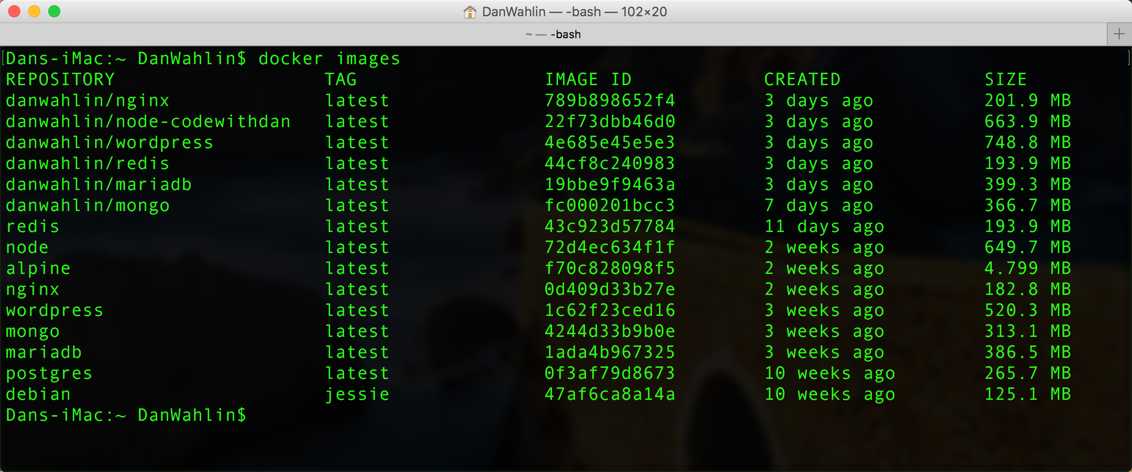Click the danwahlin/nginx repository name
The width and height of the screenshot is (1132, 472).
coord(87,100)
